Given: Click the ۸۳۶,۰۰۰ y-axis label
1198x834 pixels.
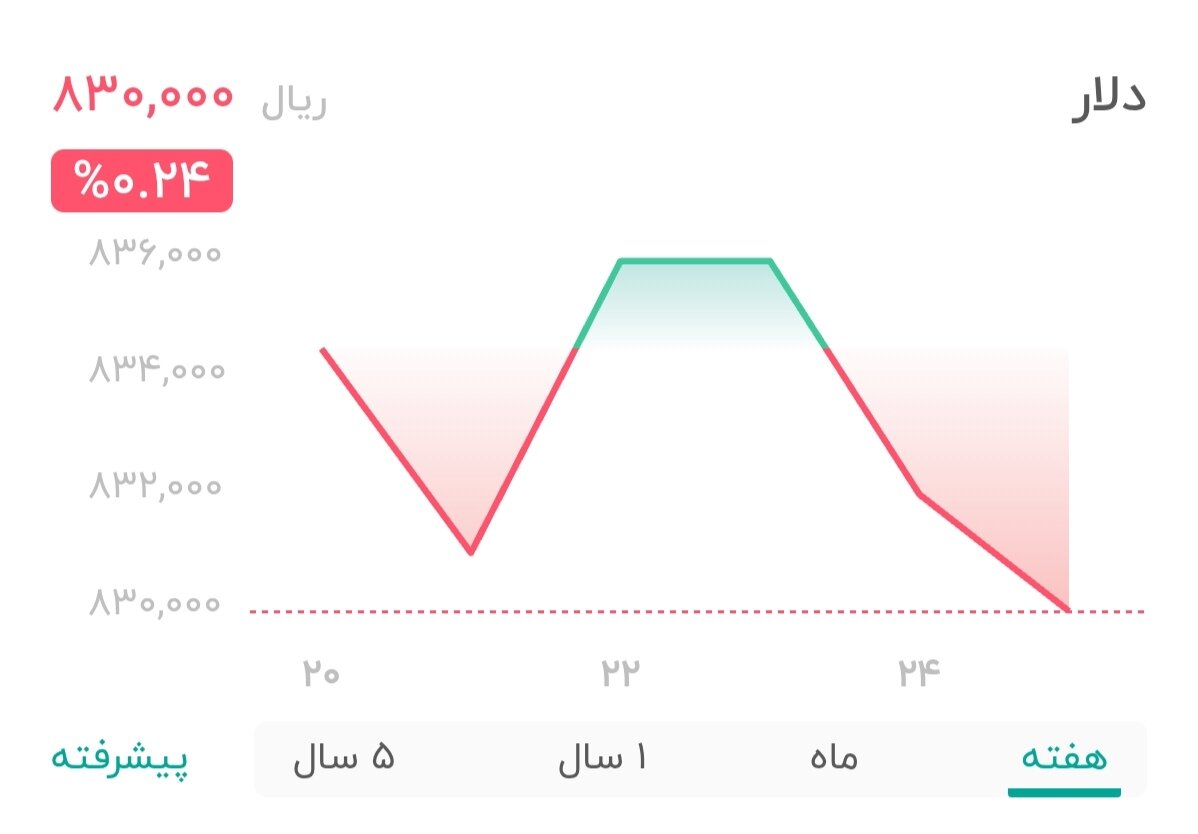Looking at the screenshot, I should coord(156,254).
